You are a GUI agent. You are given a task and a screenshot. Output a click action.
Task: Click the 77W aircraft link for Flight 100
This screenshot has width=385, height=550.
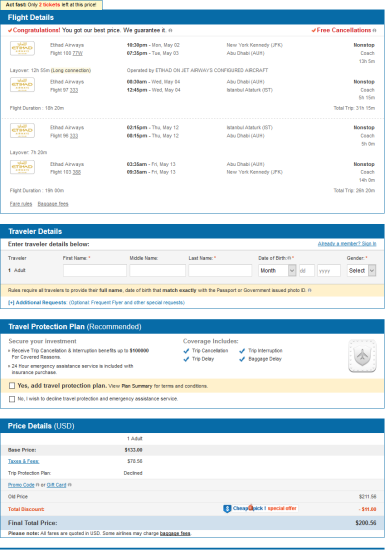pyautogui.click(x=78, y=53)
